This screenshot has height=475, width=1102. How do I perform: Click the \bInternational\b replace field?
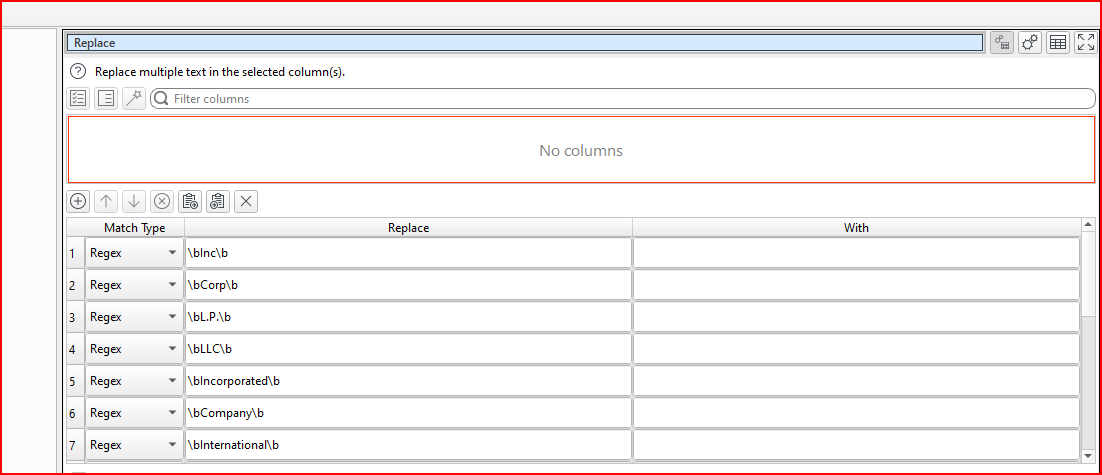pyautogui.click(x=408, y=445)
